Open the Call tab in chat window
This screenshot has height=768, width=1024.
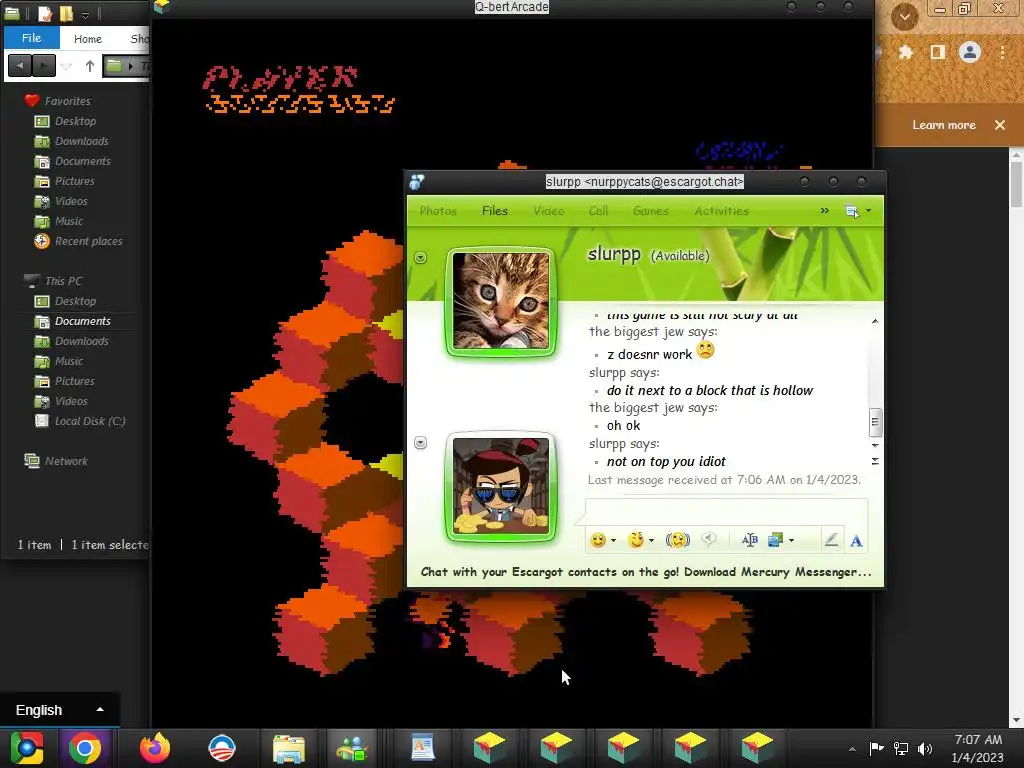(x=598, y=211)
